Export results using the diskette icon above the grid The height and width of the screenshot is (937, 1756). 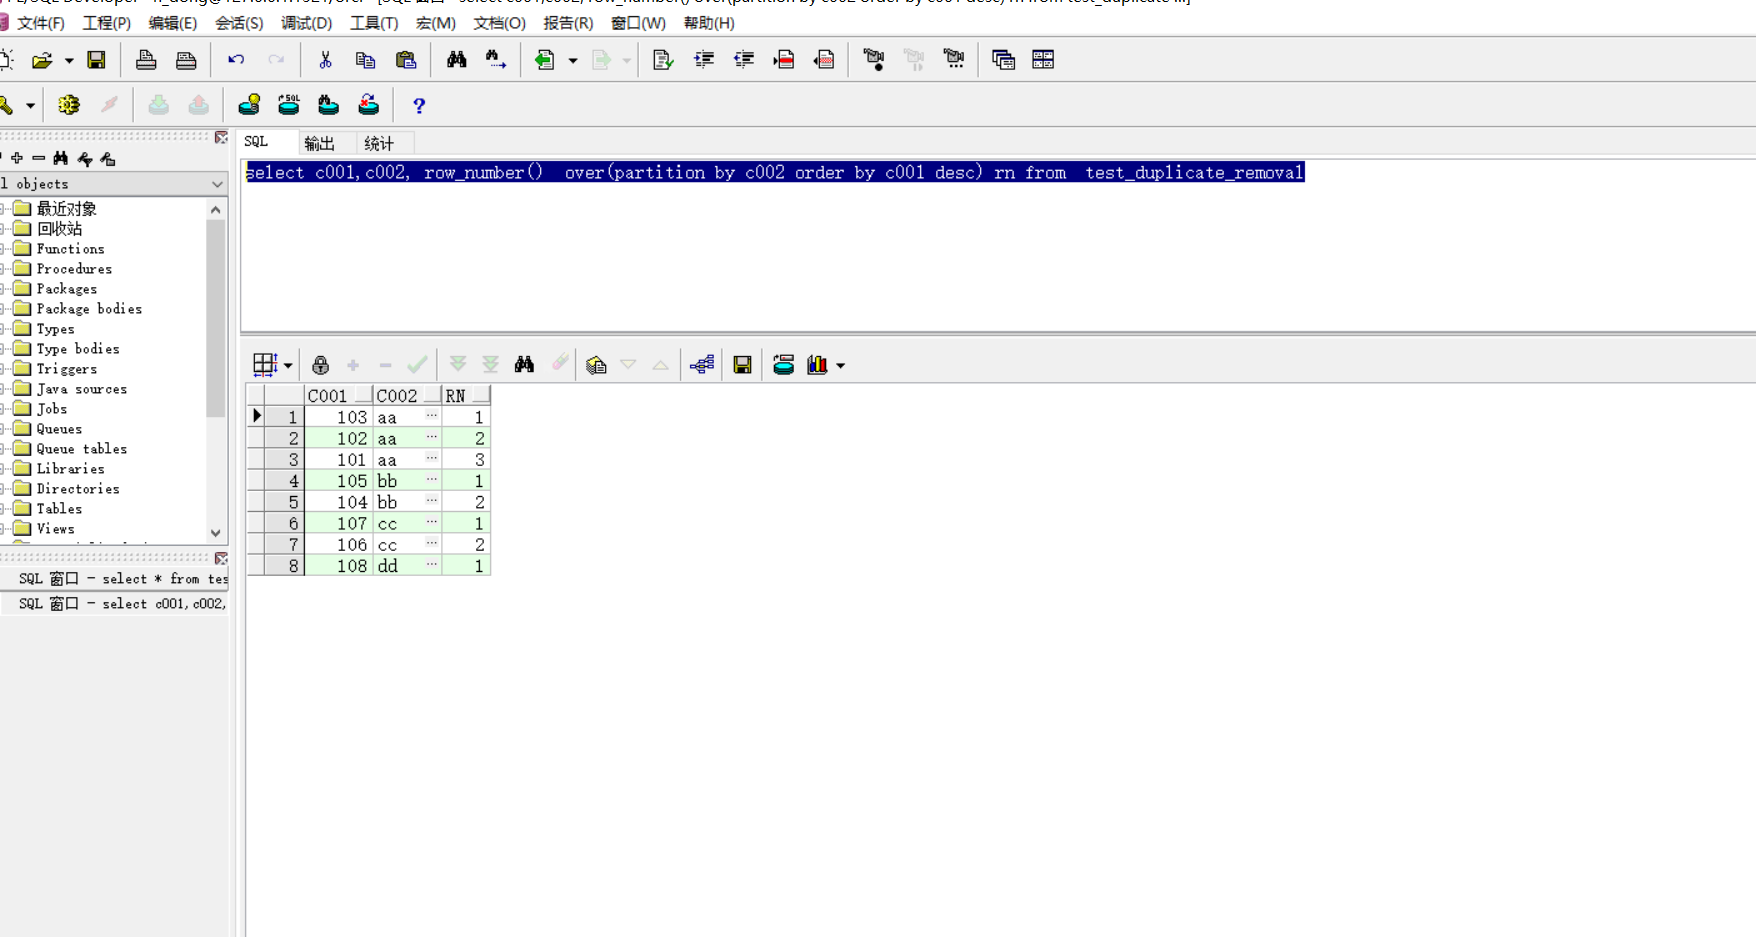click(742, 364)
